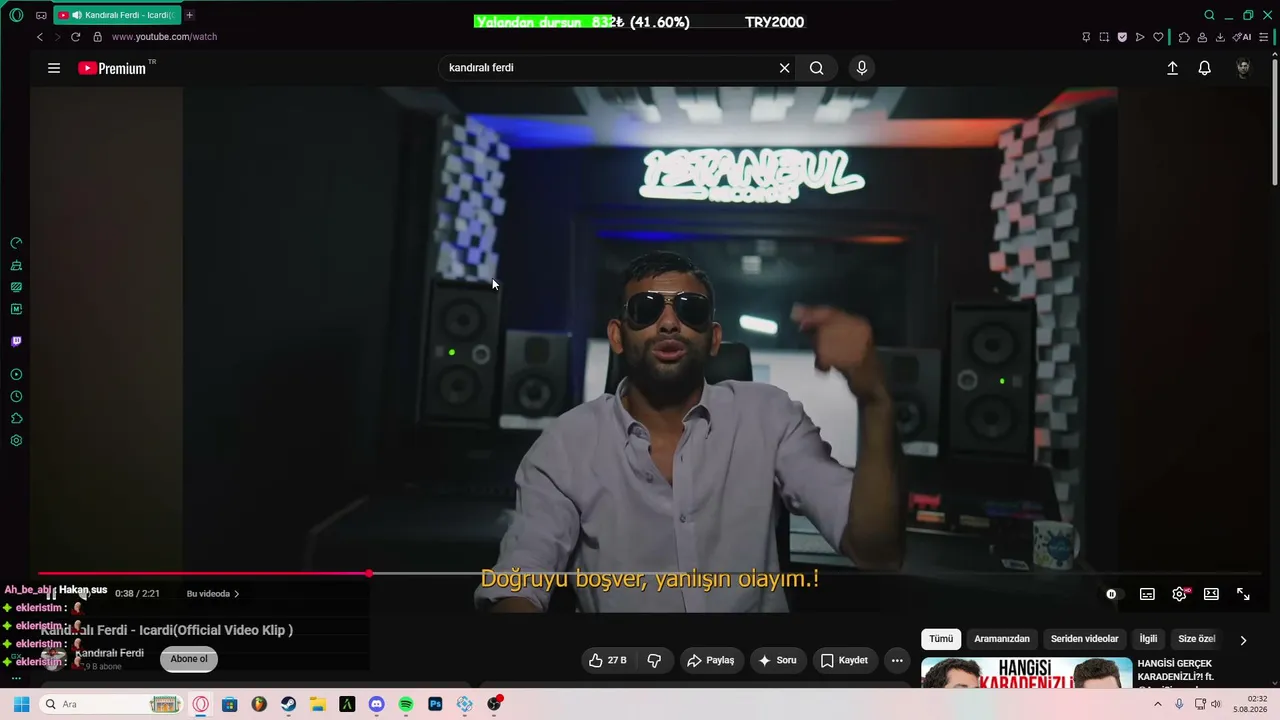Open more actions three-dot menu
The image size is (1280, 720).
point(897,660)
